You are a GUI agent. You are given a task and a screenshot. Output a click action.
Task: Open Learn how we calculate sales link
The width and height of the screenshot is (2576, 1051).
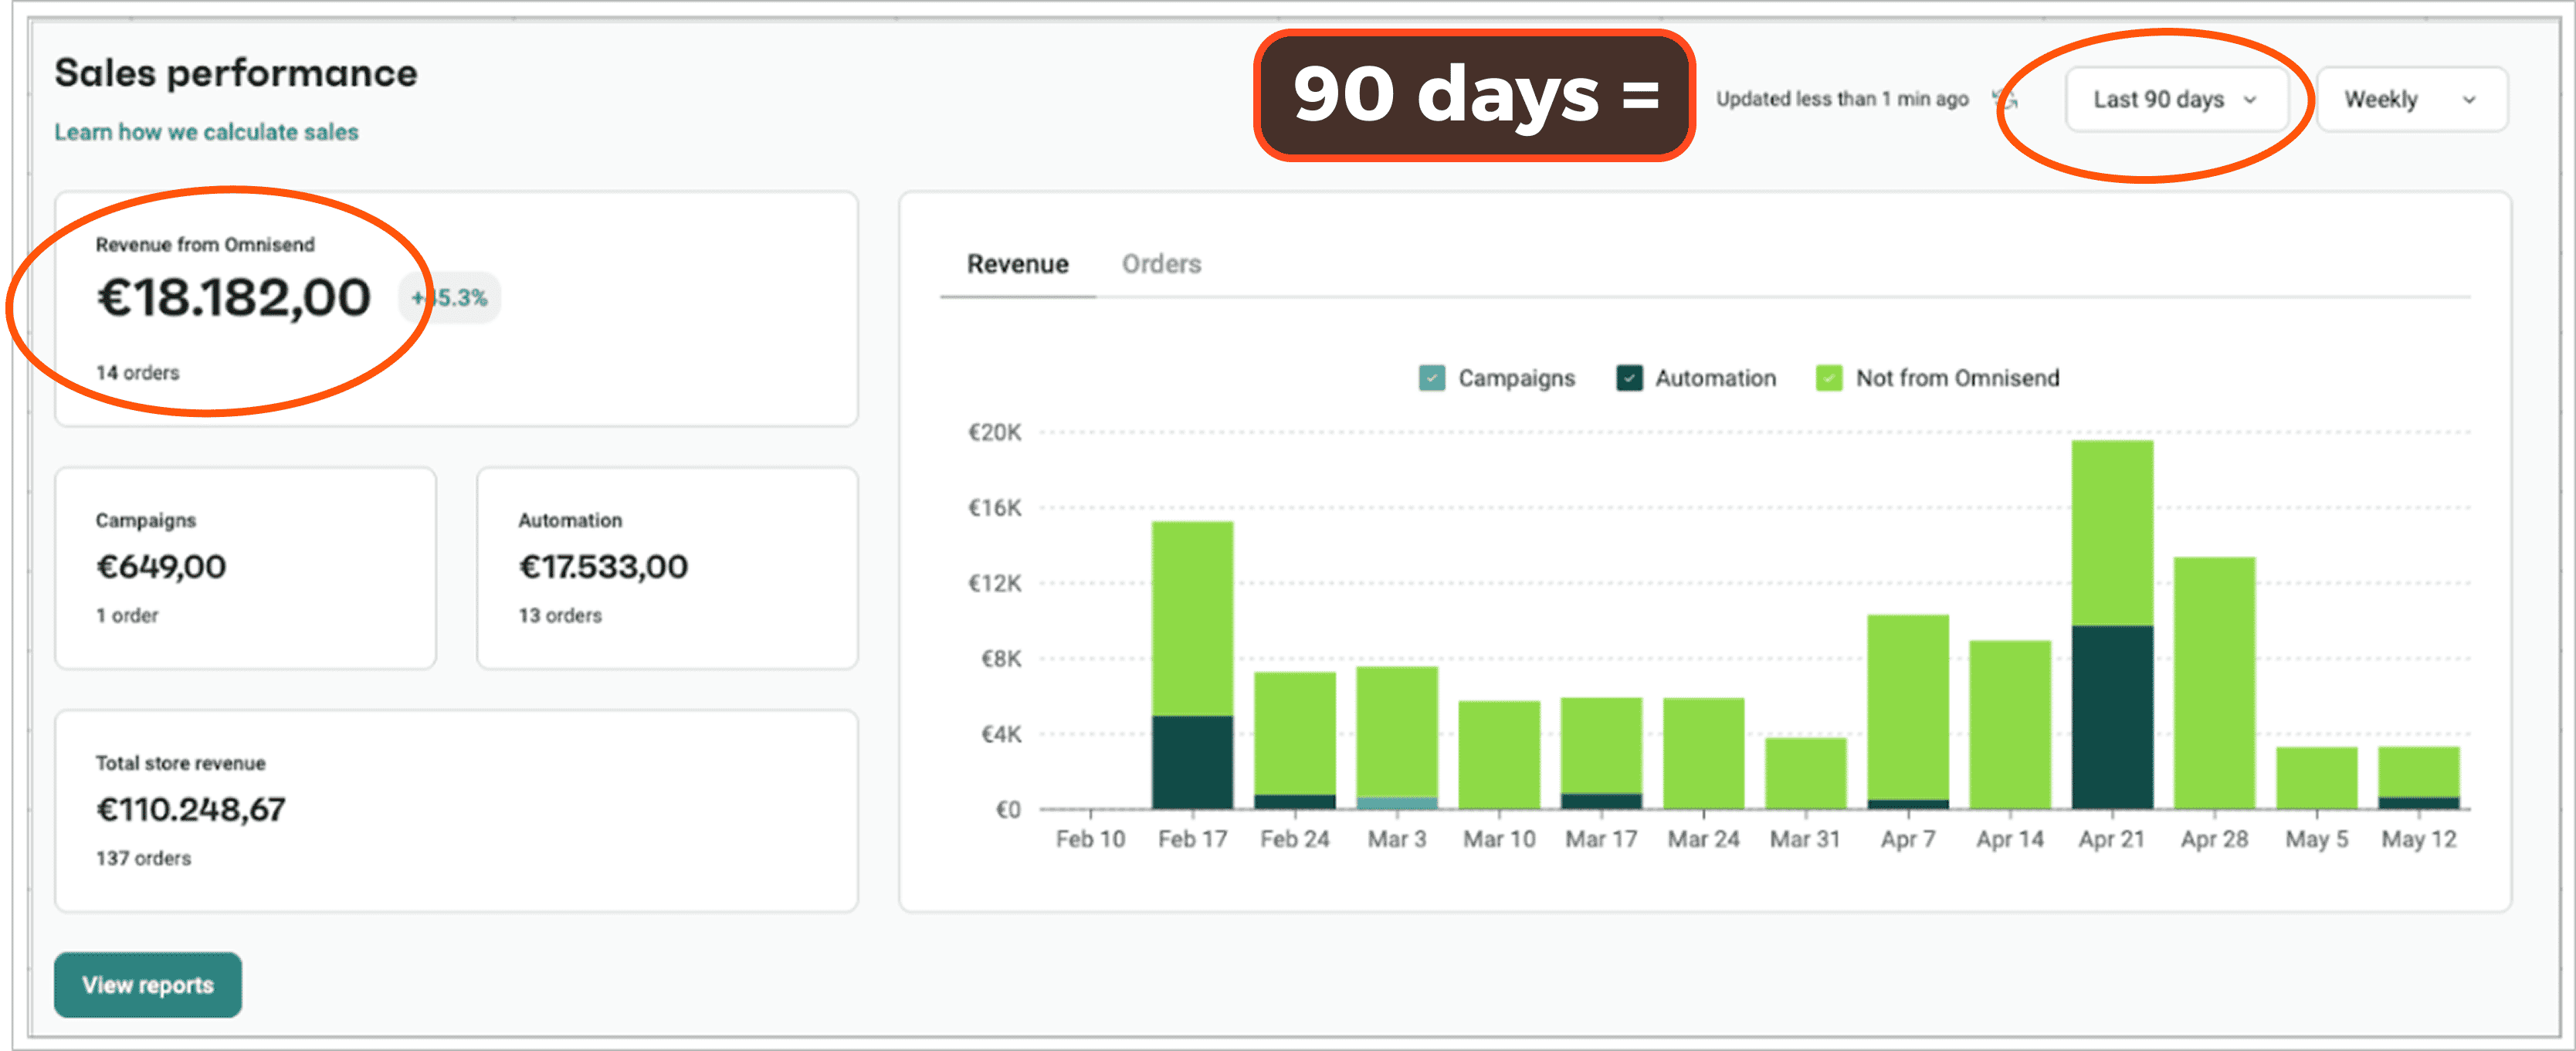point(206,132)
